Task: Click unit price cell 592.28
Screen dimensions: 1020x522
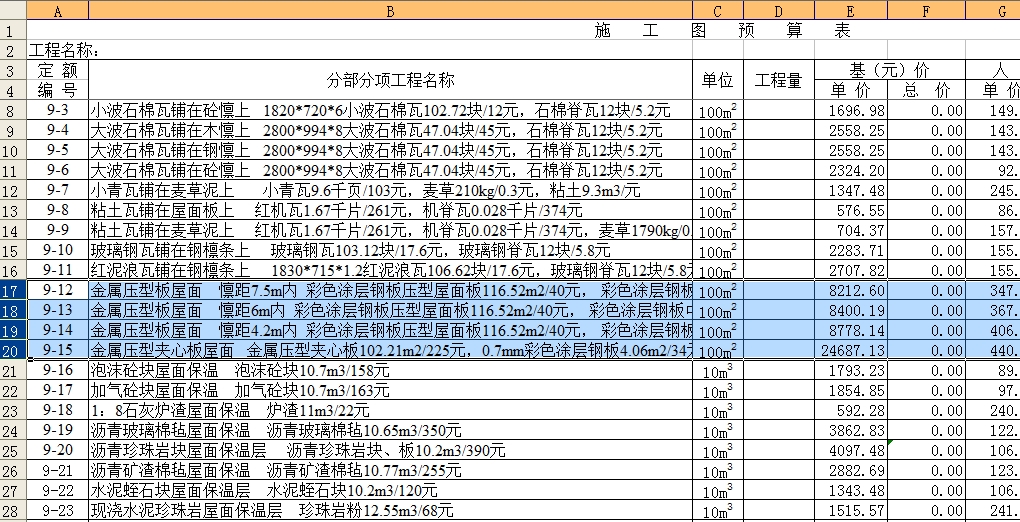Action: click(x=851, y=411)
